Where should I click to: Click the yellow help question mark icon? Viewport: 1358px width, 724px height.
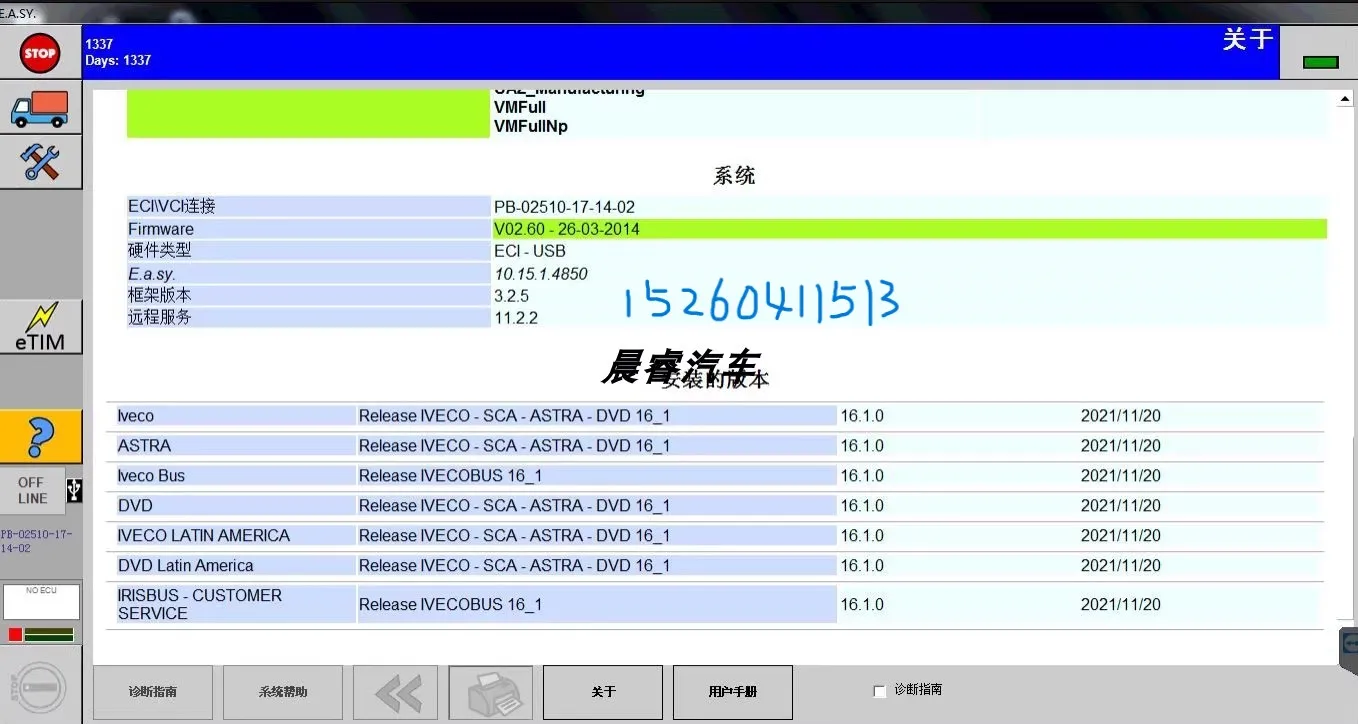point(41,437)
